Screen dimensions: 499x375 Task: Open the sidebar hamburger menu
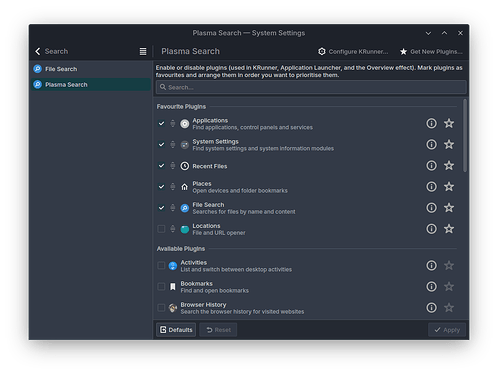tap(143, 51)
